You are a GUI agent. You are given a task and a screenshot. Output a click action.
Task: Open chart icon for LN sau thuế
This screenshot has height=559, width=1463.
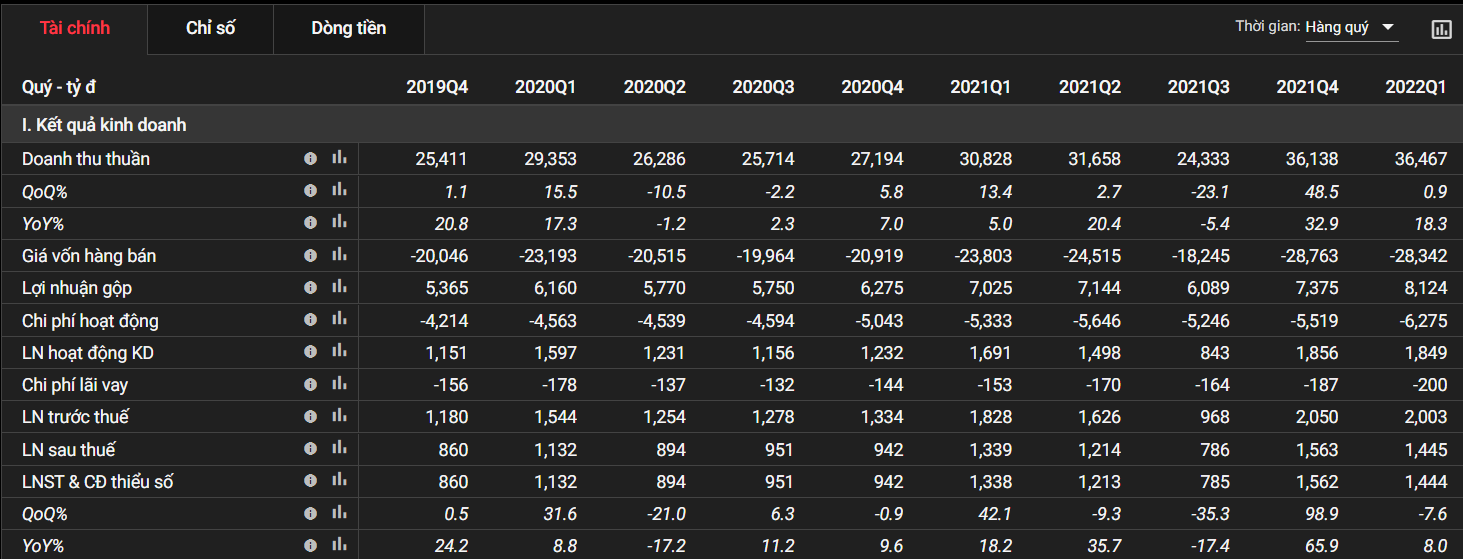click(x=340, y=450)
